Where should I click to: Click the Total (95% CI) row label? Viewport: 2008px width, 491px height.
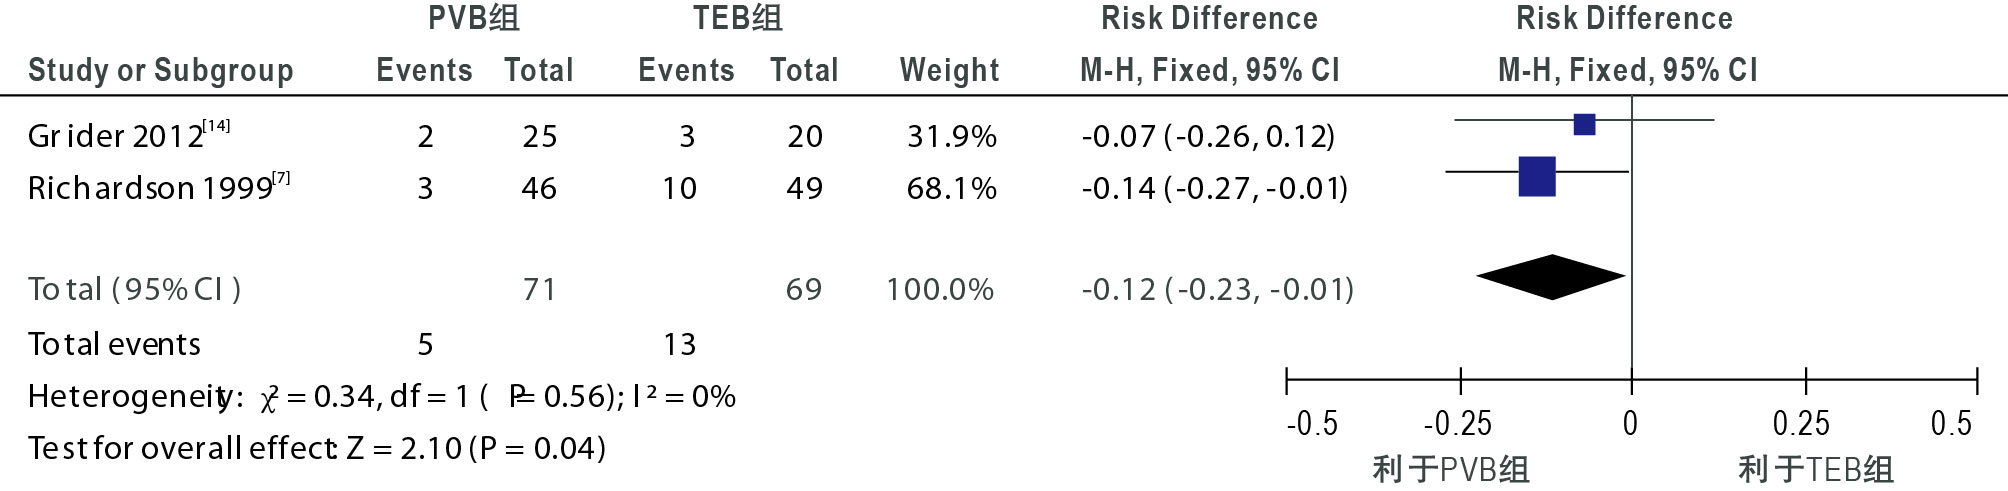point(134,289)
